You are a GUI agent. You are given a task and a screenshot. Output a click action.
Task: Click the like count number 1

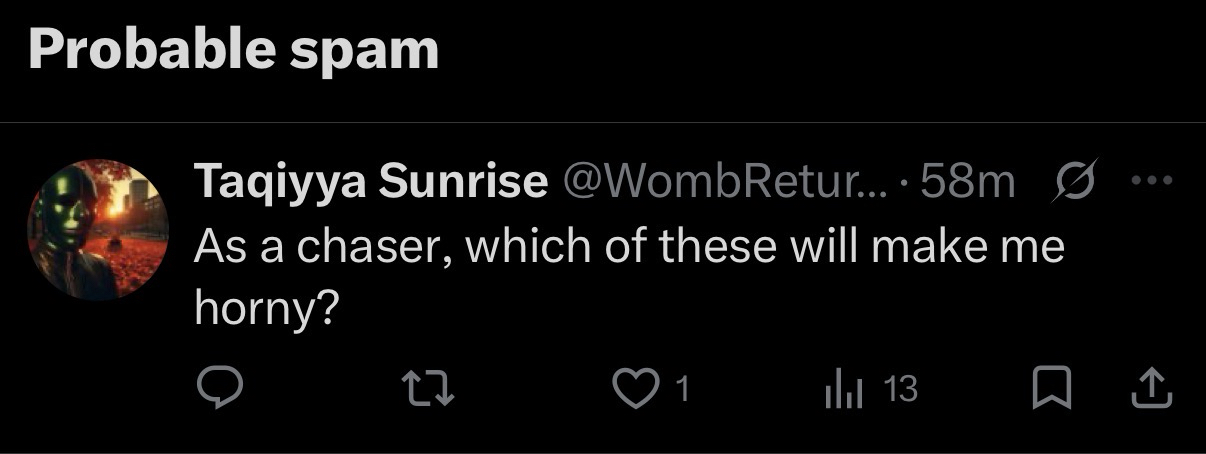pyautogui.click(x=683, y=390)
